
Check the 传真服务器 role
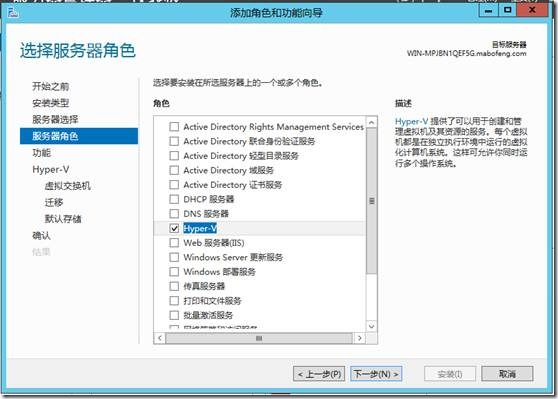[174, 286]
